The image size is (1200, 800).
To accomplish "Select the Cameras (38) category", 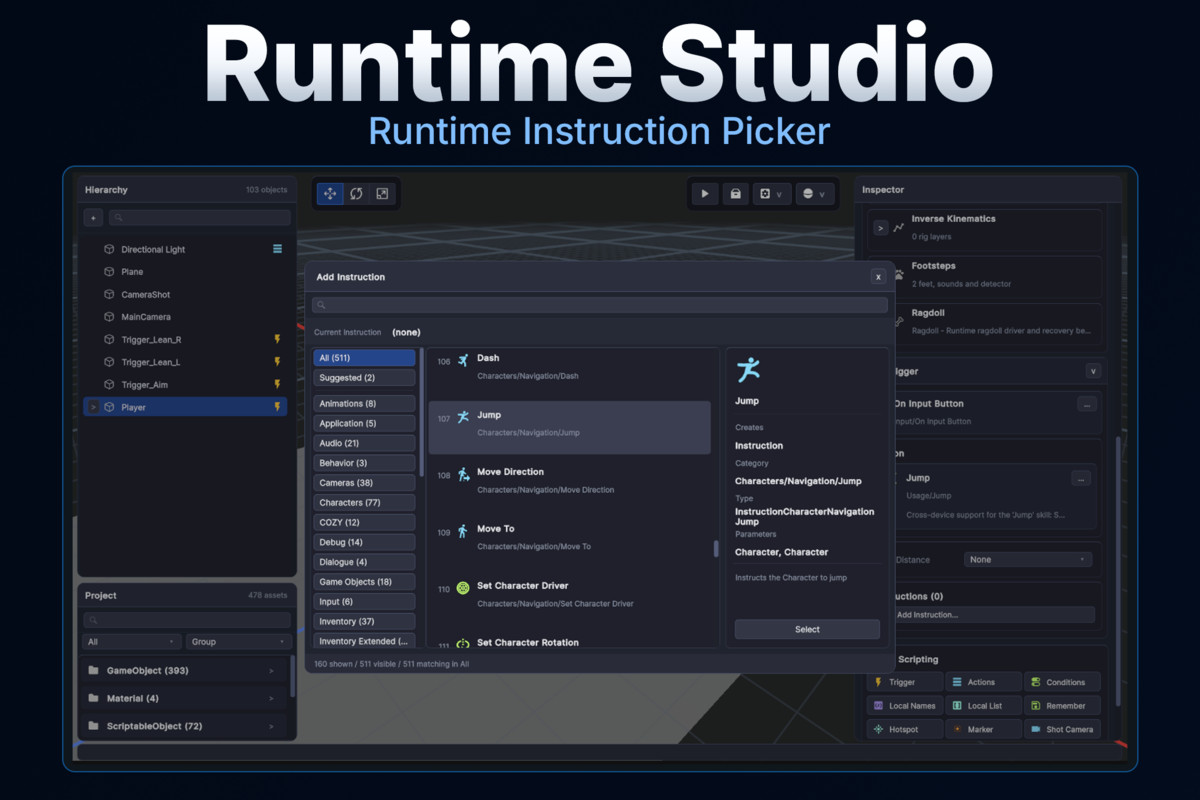I will click(364, 483).
